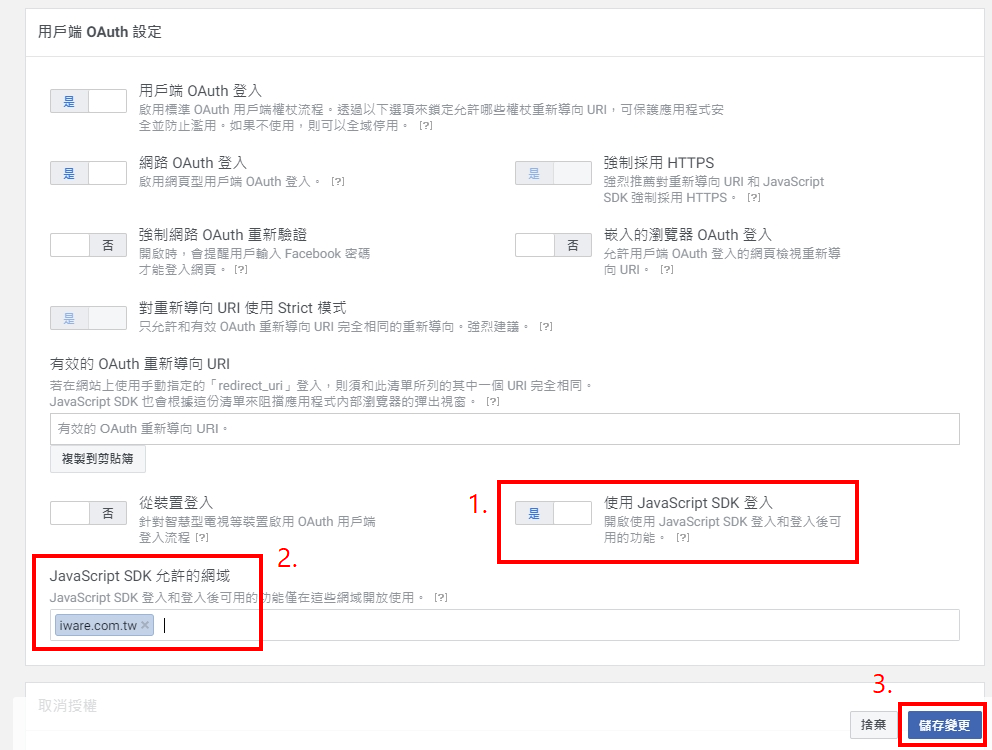The image size is (992, 750).
Task: Toggle the 網路 OAuth 登入 switch
Action: [89, 173]
